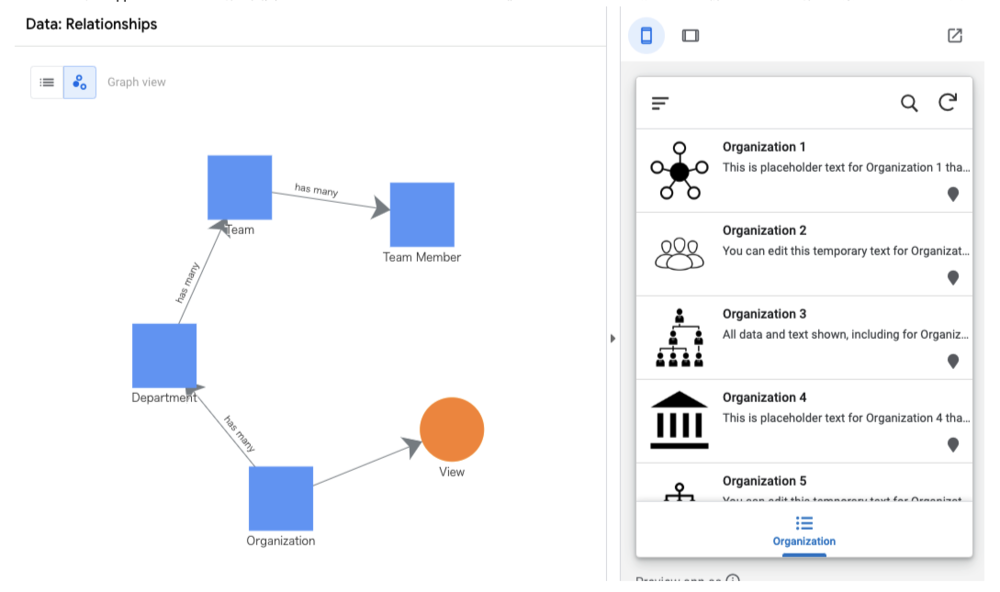Open Organization 2 list row
The image size is (1000, 592).
tap(804, 254)
